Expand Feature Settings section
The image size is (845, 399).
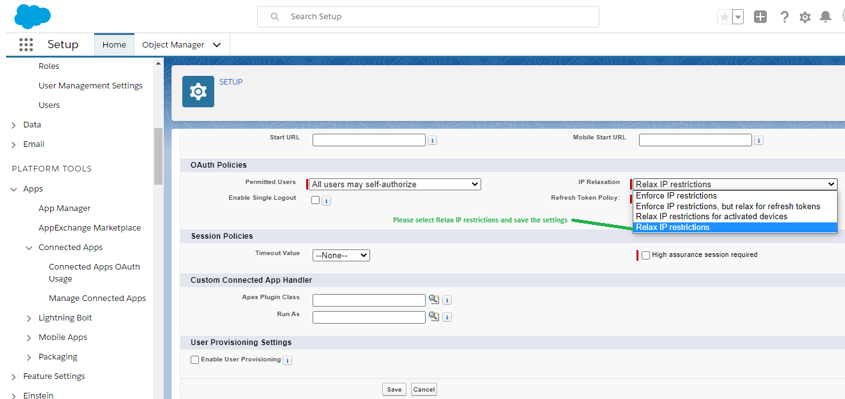(13, 377)
